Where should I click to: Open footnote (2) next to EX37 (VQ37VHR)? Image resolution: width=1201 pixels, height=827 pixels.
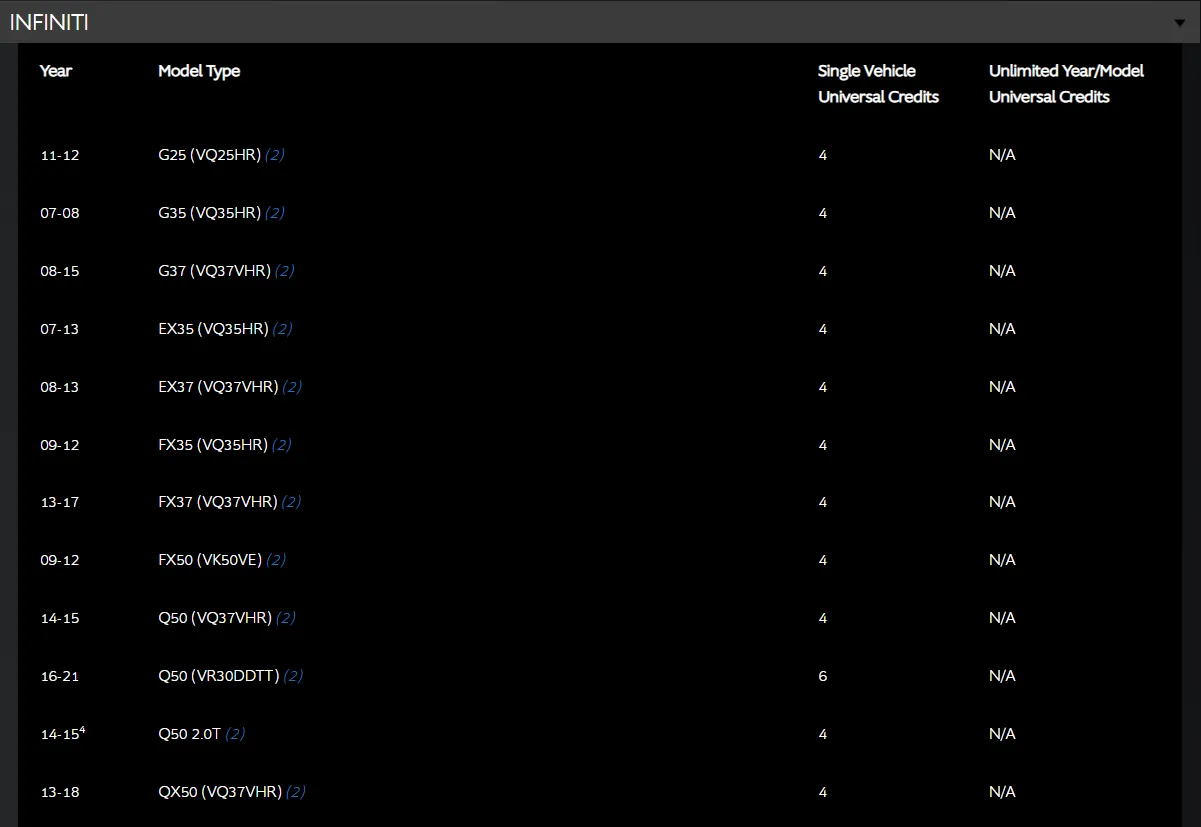[x=292, y=387]
